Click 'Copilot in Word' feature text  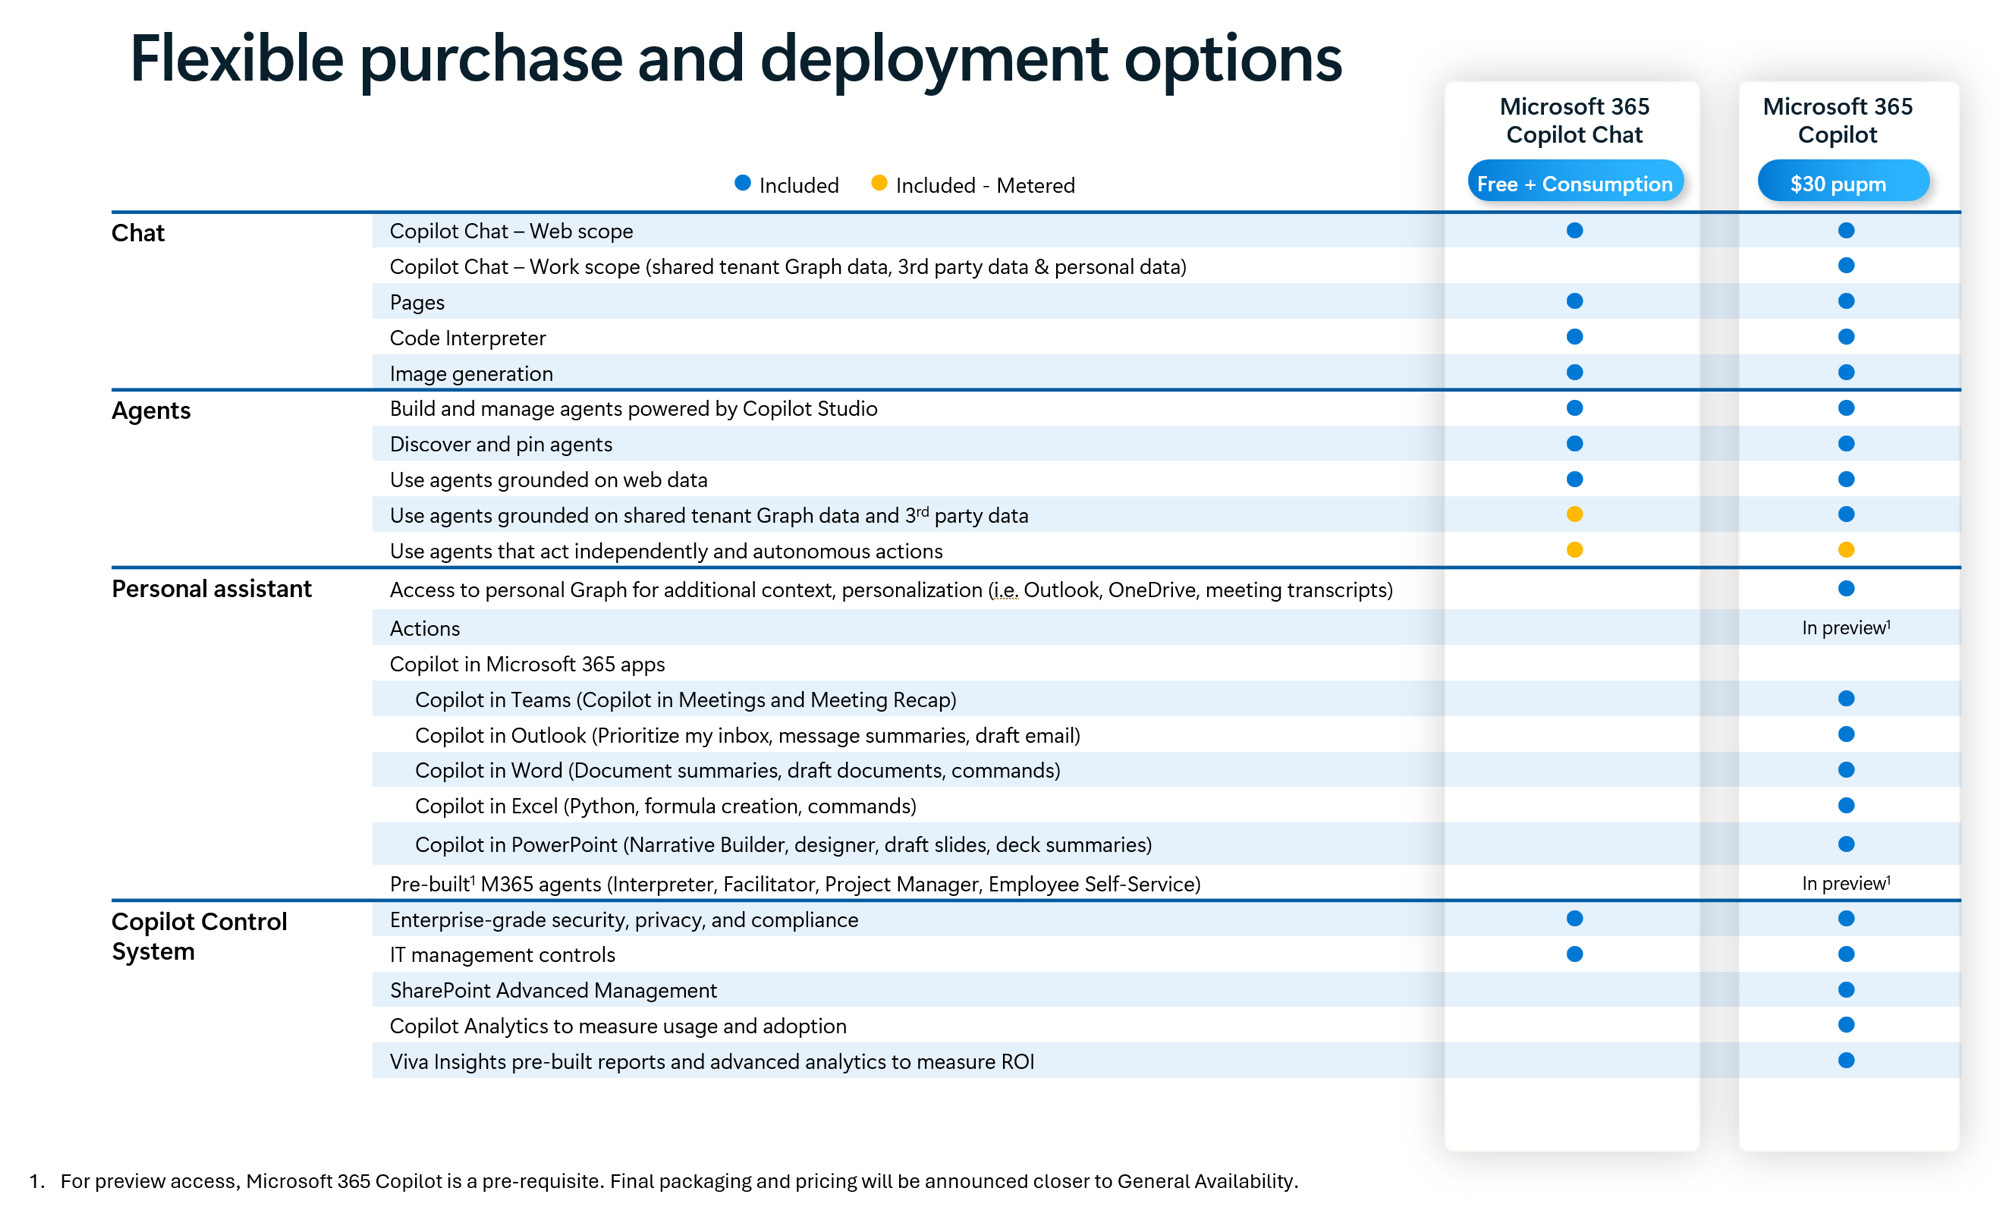click(738, 771)
